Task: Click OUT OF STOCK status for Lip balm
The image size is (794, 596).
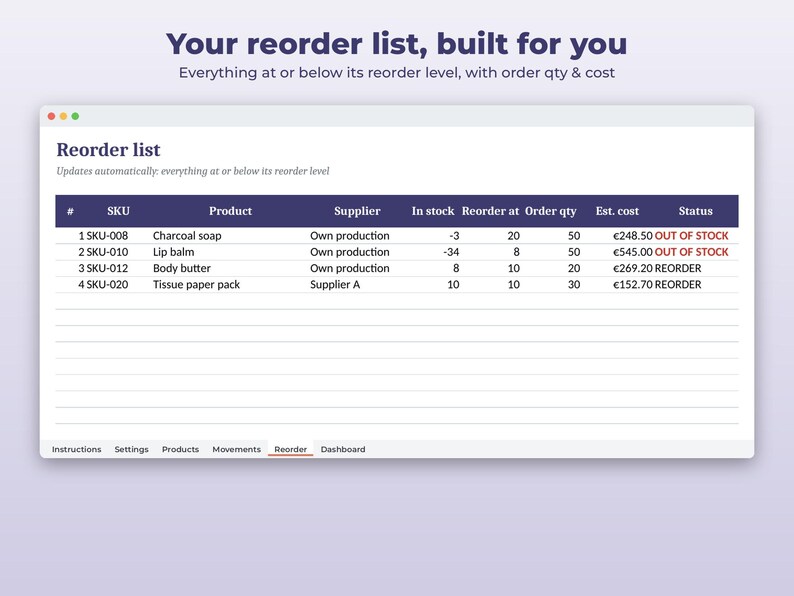Action: point(691,252)
